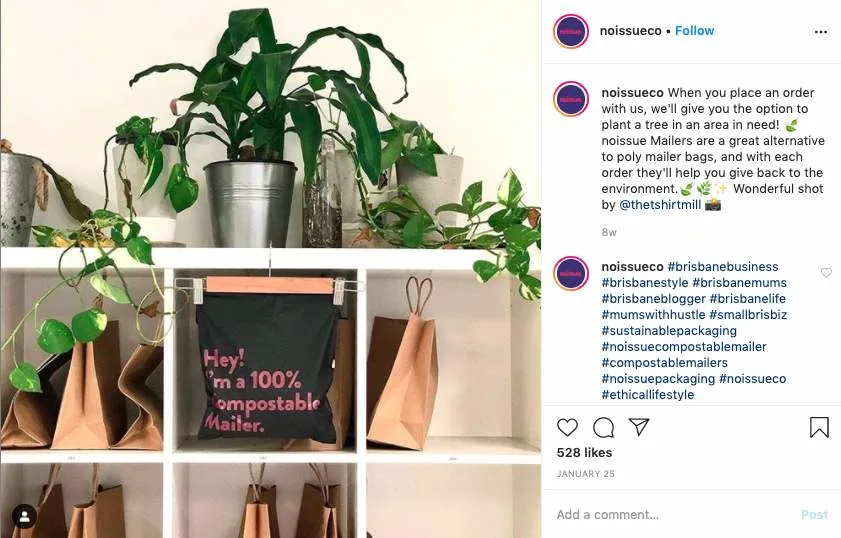The width and height of the screenshot is (841, 538).
Task: Open comment speech bubble icon
Action: [x=603, y=428]
